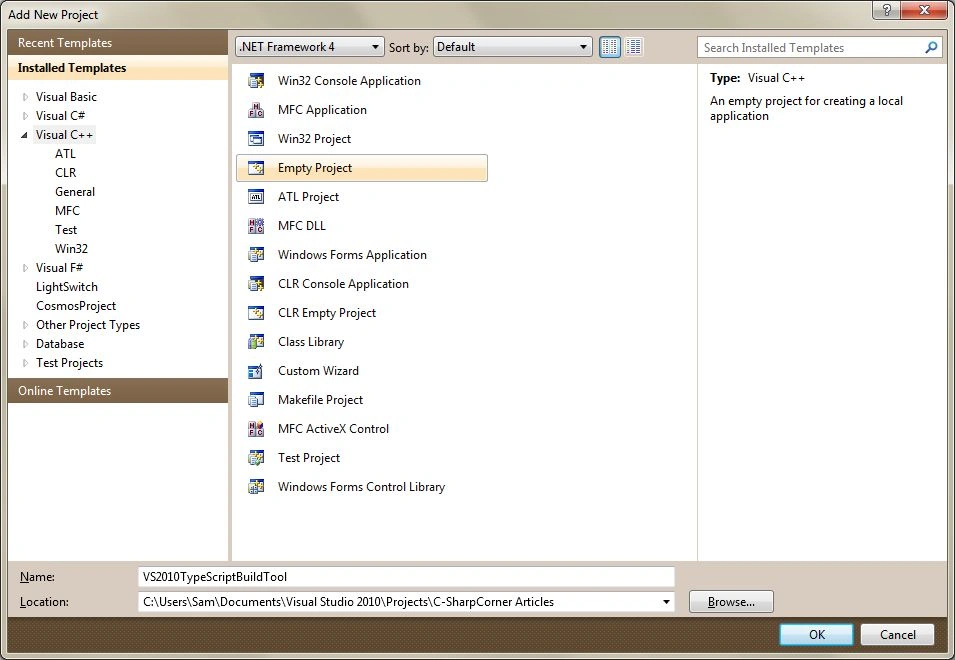This screenshot has width=955, height=660.
Task: Select General under Visual C++
Action: [x=75, y=192]
